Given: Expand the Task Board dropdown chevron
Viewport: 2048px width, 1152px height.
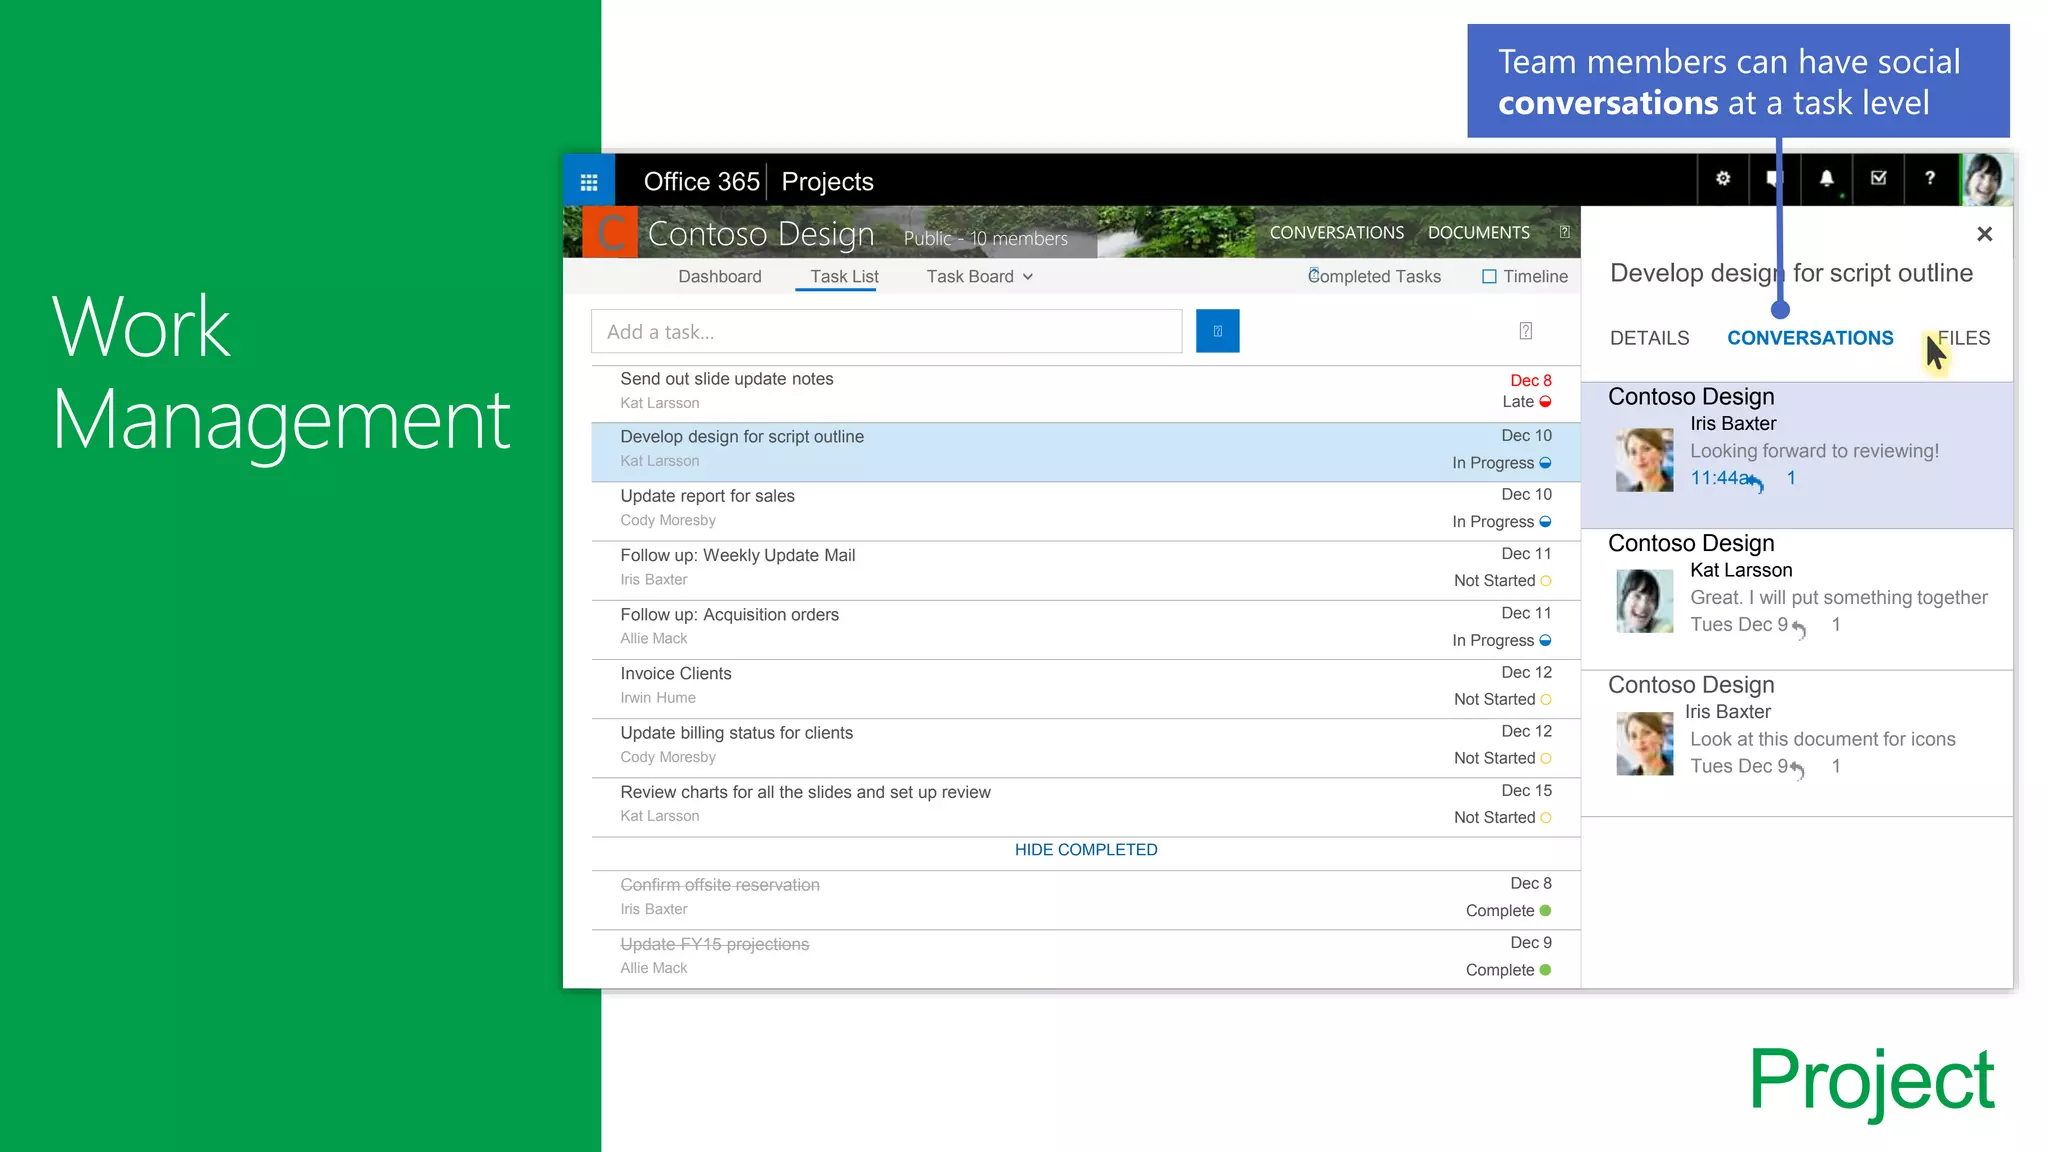Looking at the screenshot, I should [1028, 277].
